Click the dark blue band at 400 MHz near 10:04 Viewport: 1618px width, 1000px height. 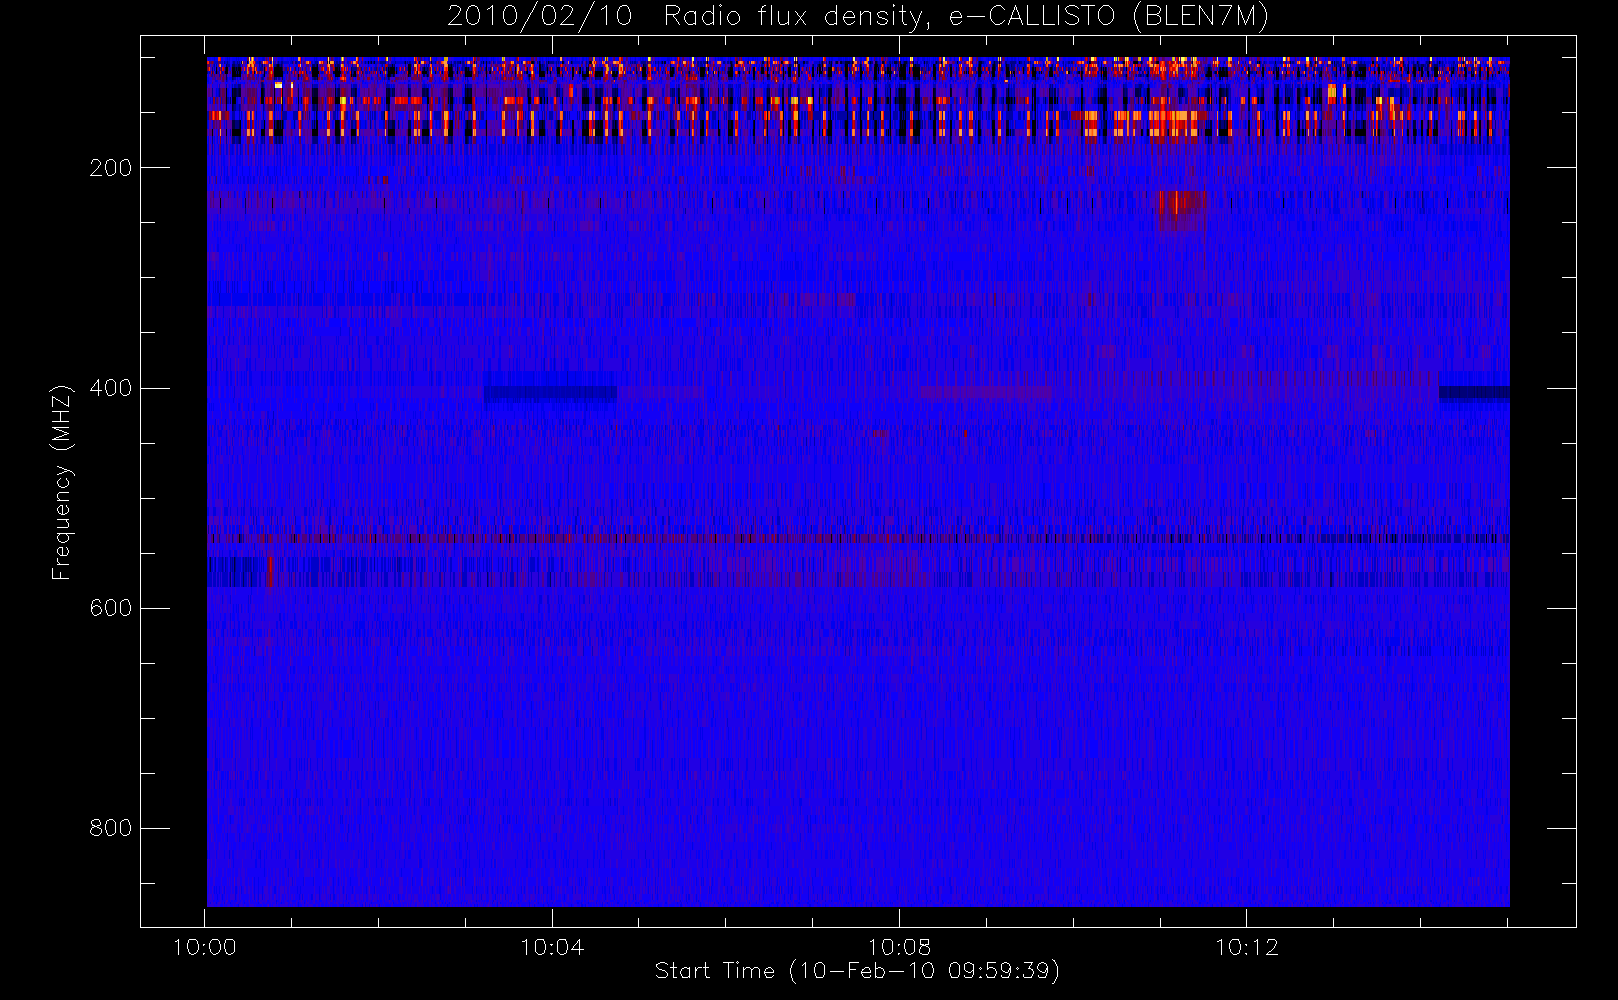point(550,394)
